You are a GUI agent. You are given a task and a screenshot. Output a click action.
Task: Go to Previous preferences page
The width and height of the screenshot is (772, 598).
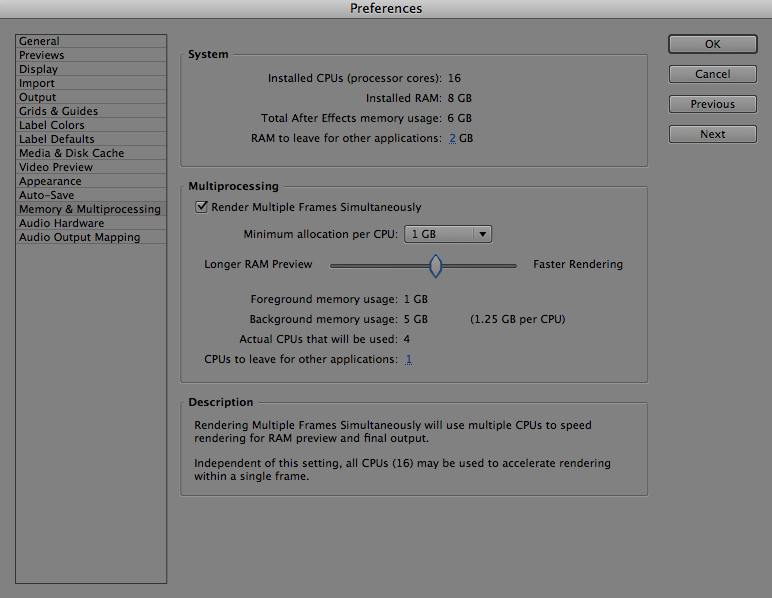[712, 104]
